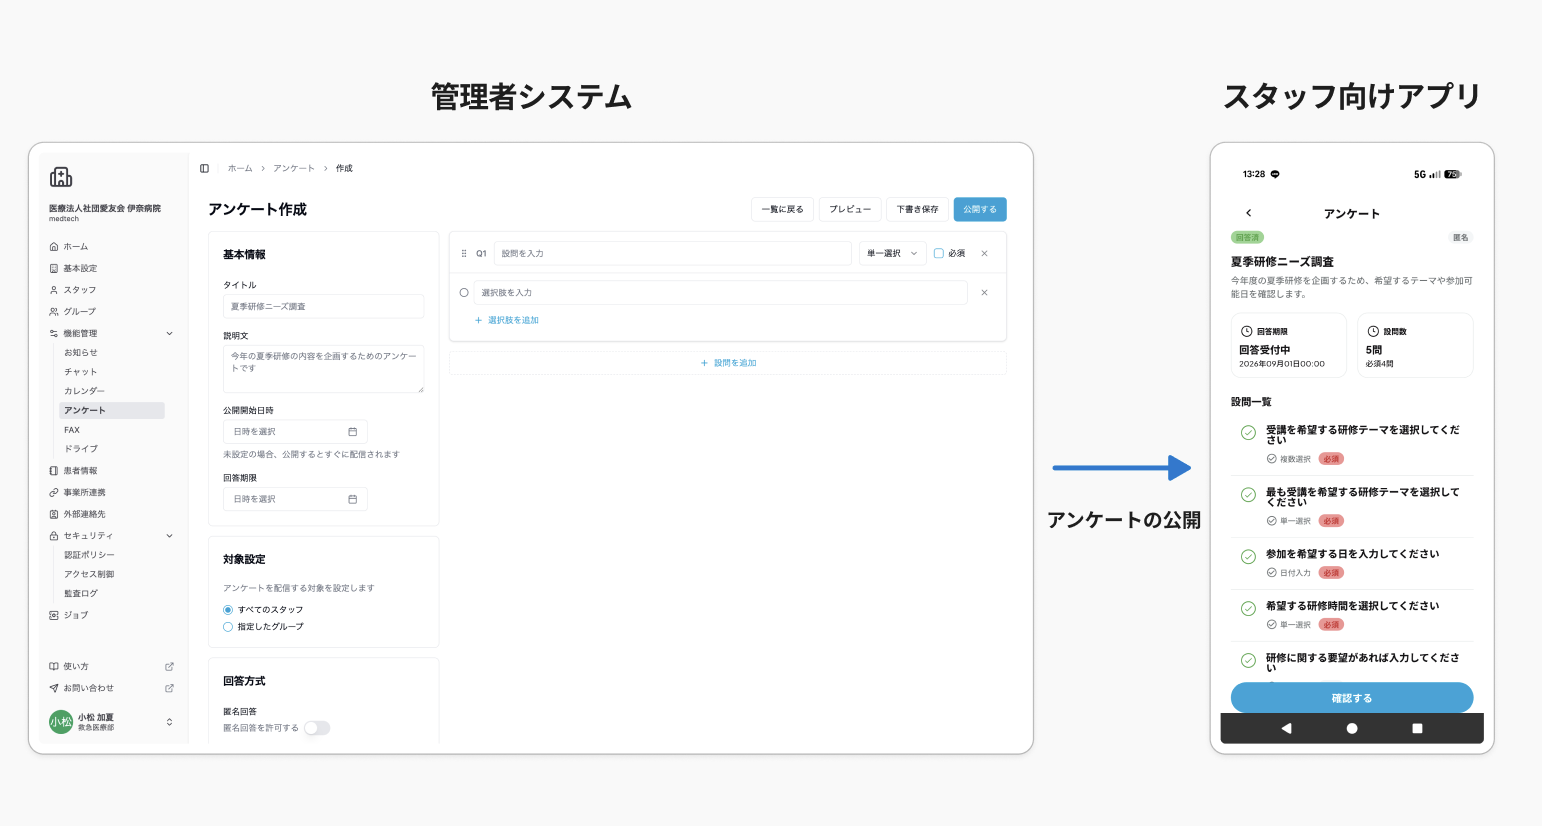Click 設問を追加 to add question
The height and width of the screenshot is (826, 1542).
728,363
